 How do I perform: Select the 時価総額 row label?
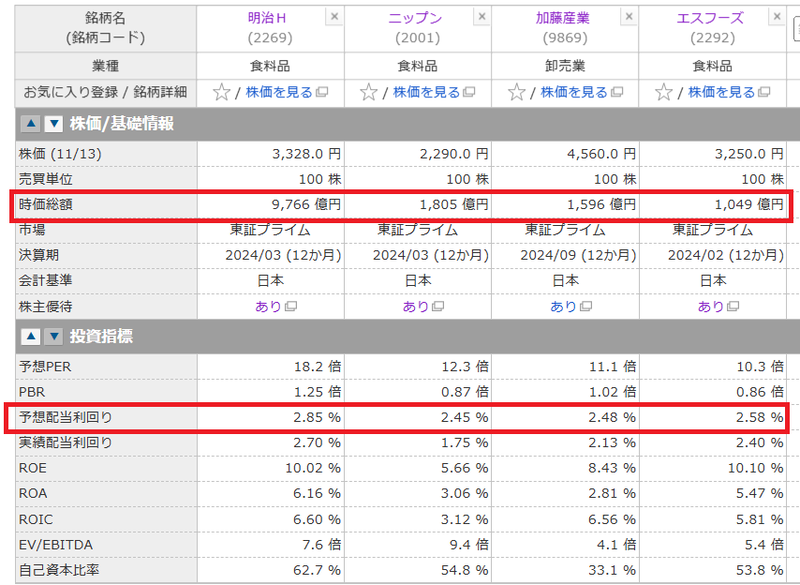(x=46, y=205)
